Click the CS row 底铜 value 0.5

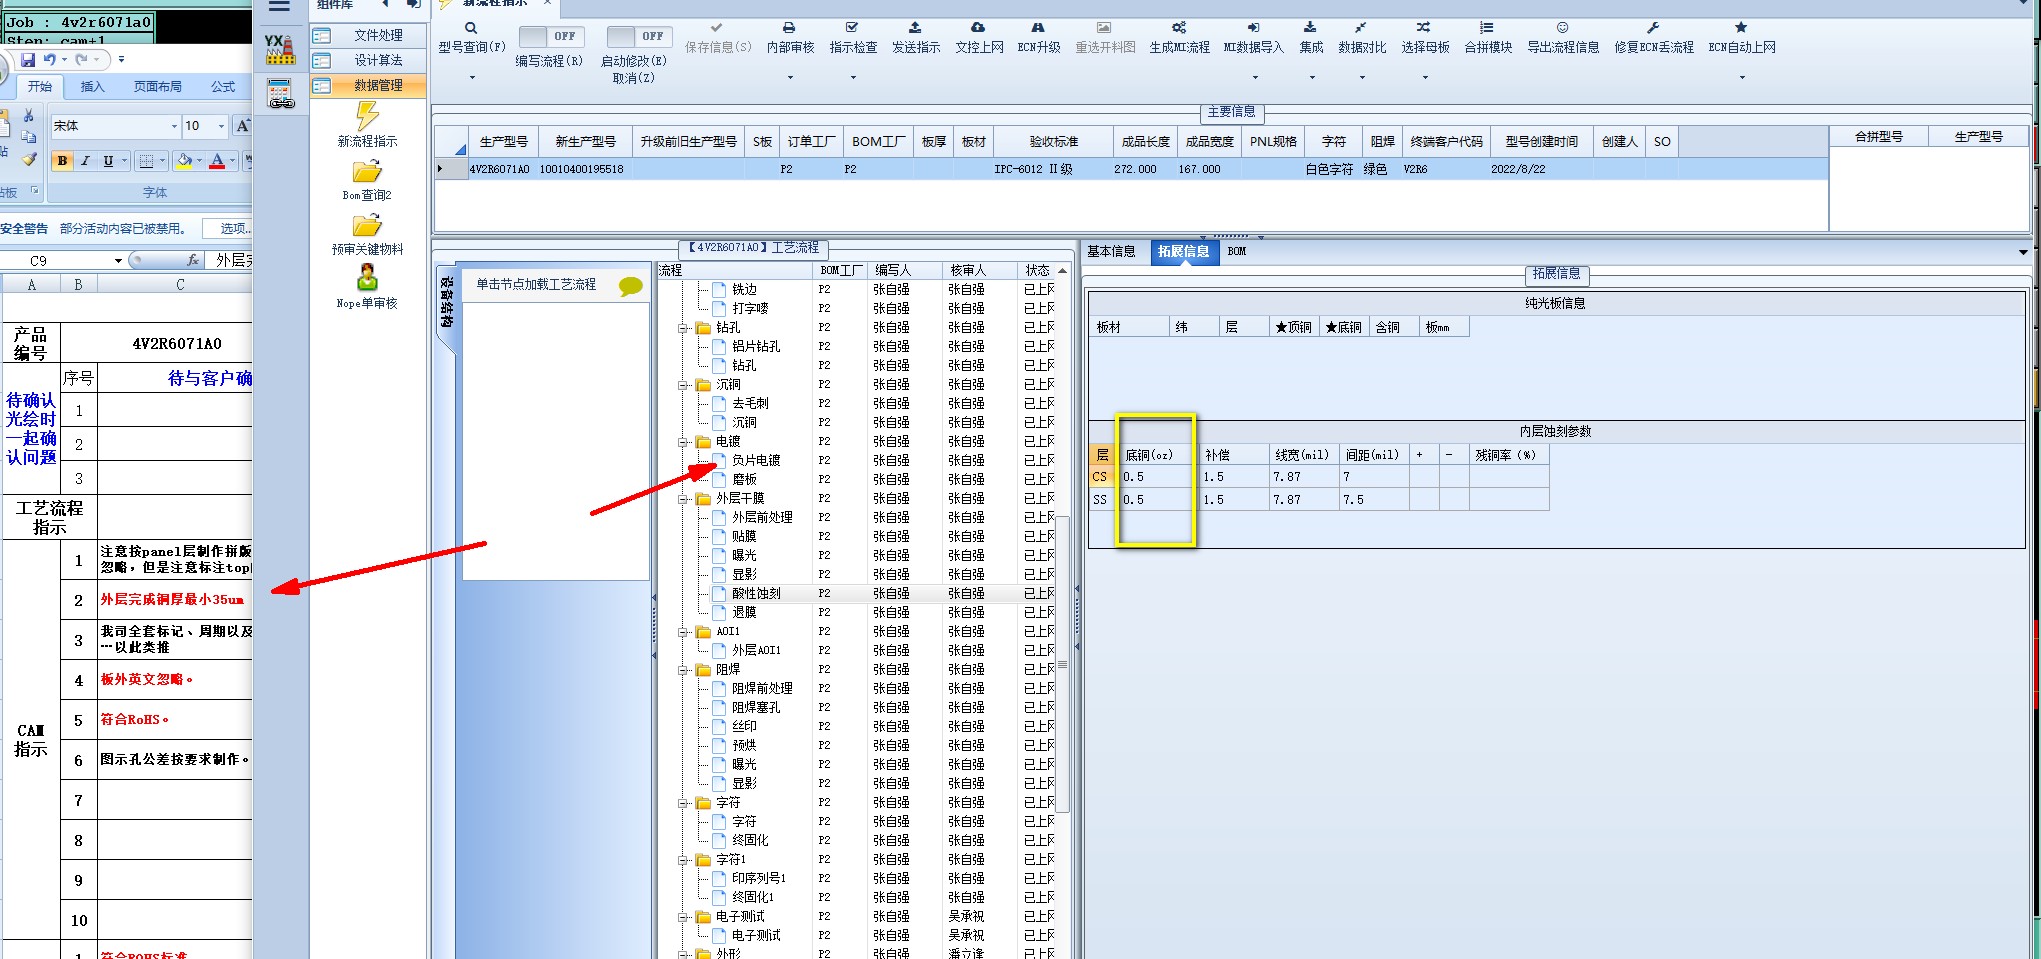coord(1156,478)
